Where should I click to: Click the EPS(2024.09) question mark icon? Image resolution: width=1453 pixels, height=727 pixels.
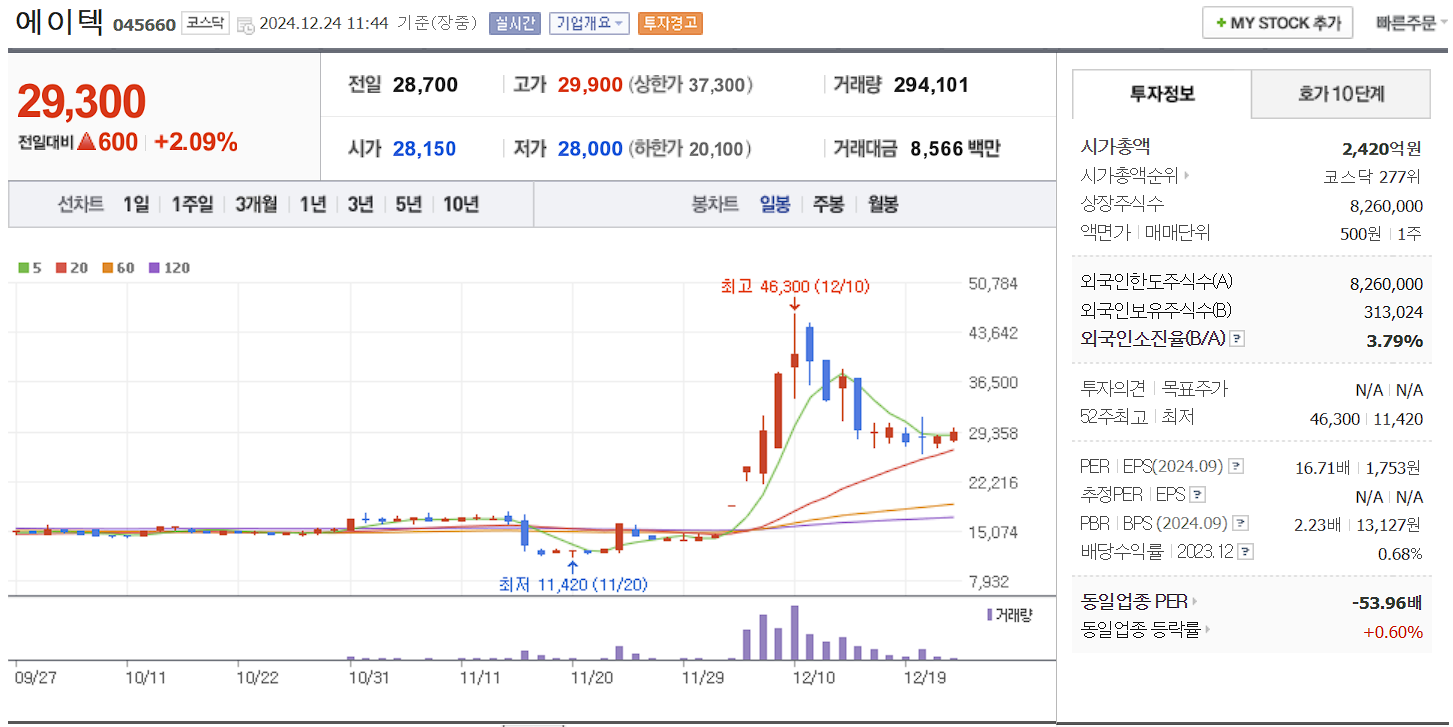(1237, 465)
